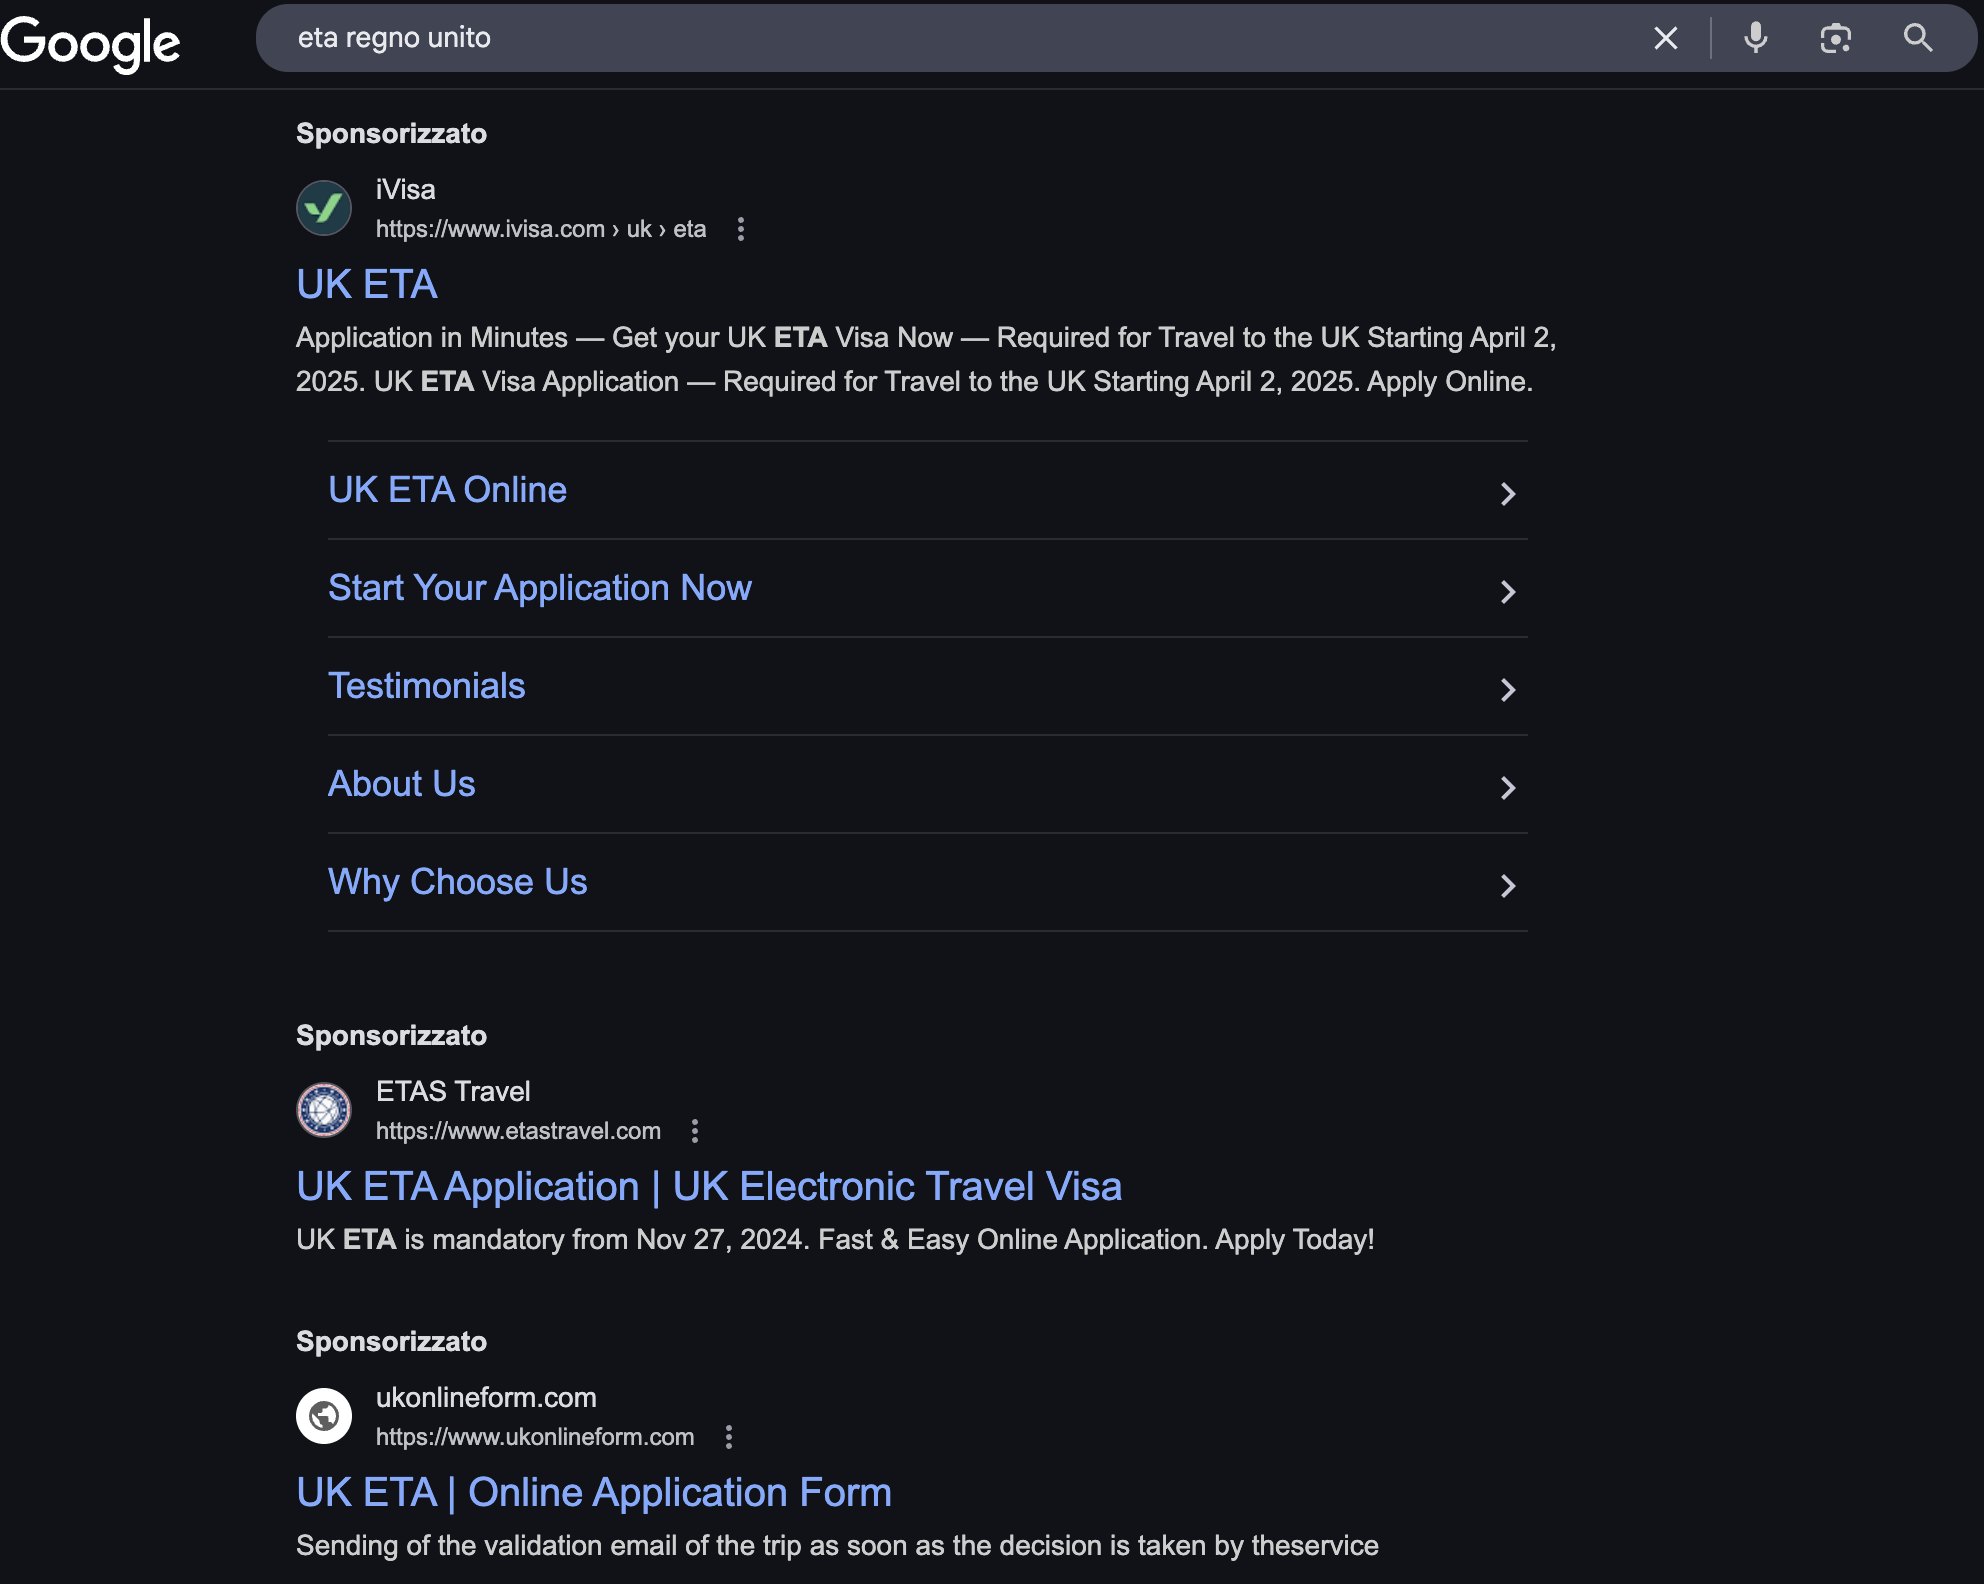Click the chevron on 'Start Your Application Now' row

coord(1508,591)
